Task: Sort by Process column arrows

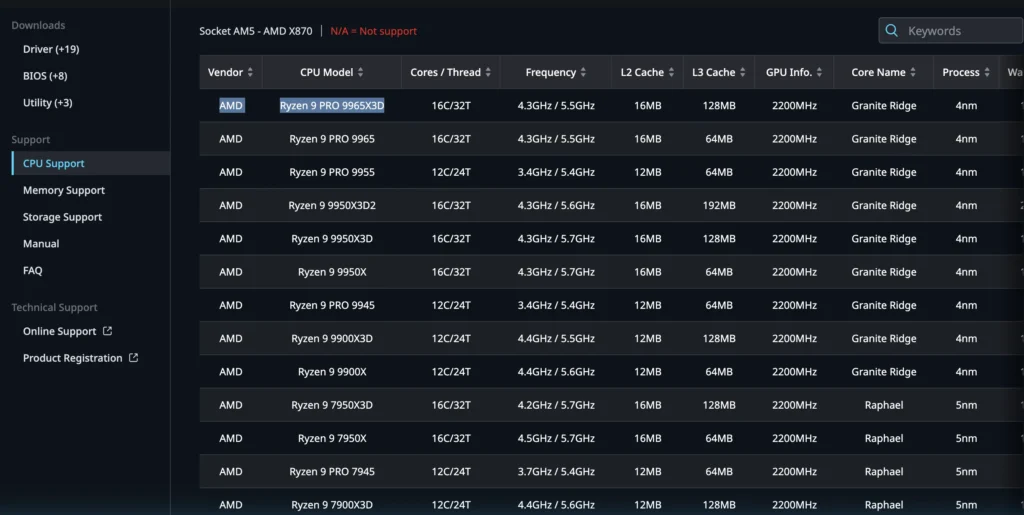Action: coord(987,72)
